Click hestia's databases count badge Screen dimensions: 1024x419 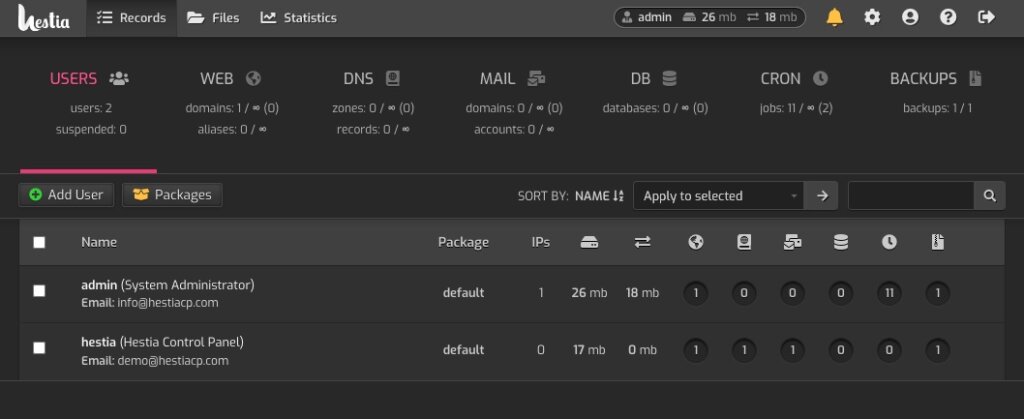tap(840, 350)
